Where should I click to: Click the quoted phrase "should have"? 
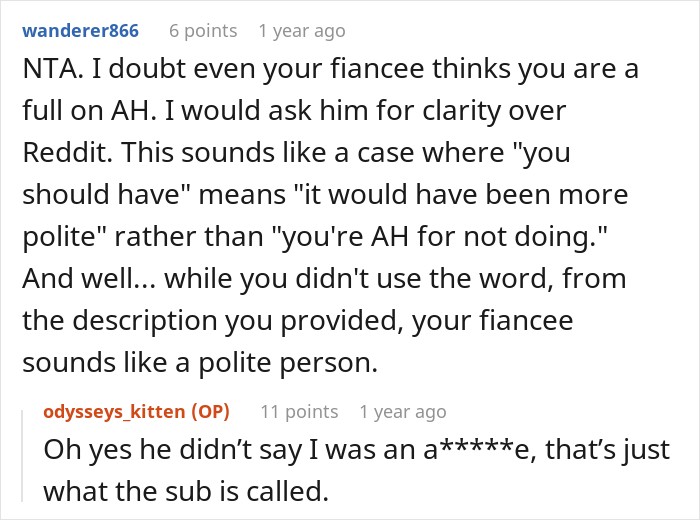pos(106,195)
